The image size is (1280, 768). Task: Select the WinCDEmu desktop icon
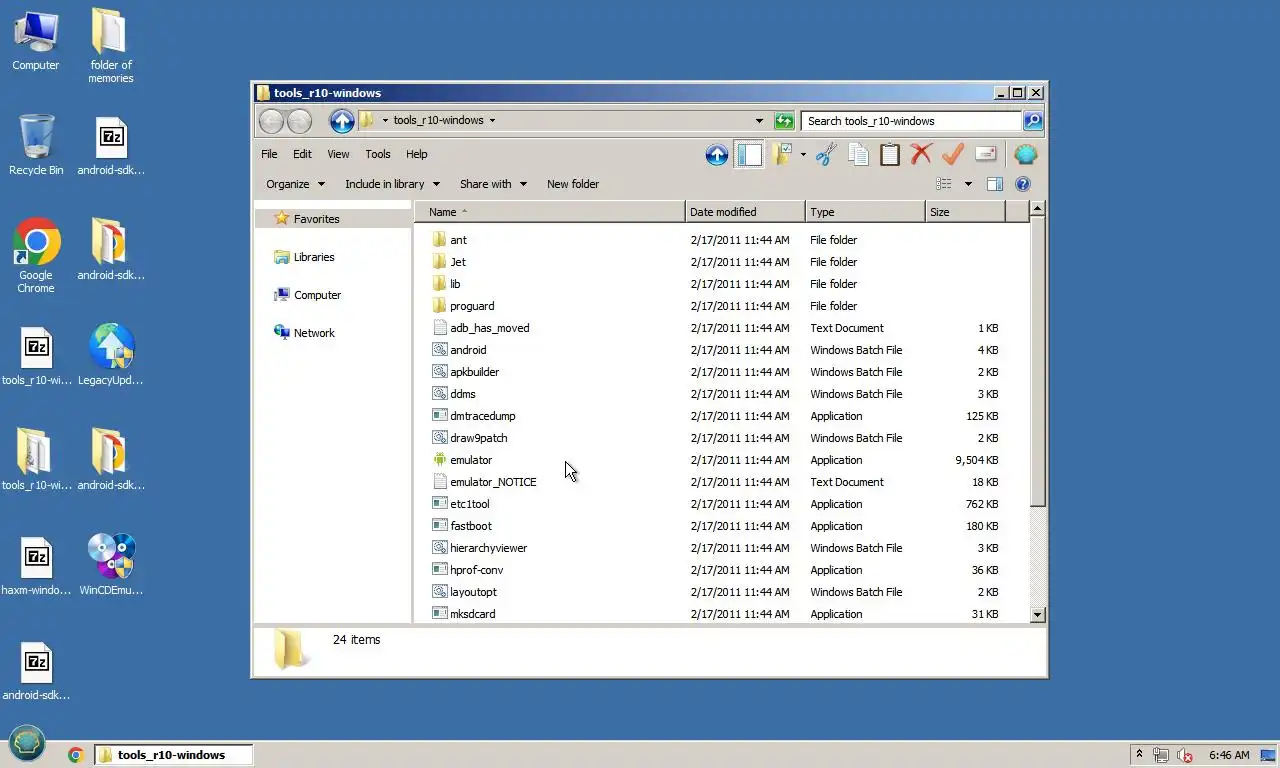[x=111, y=566]
